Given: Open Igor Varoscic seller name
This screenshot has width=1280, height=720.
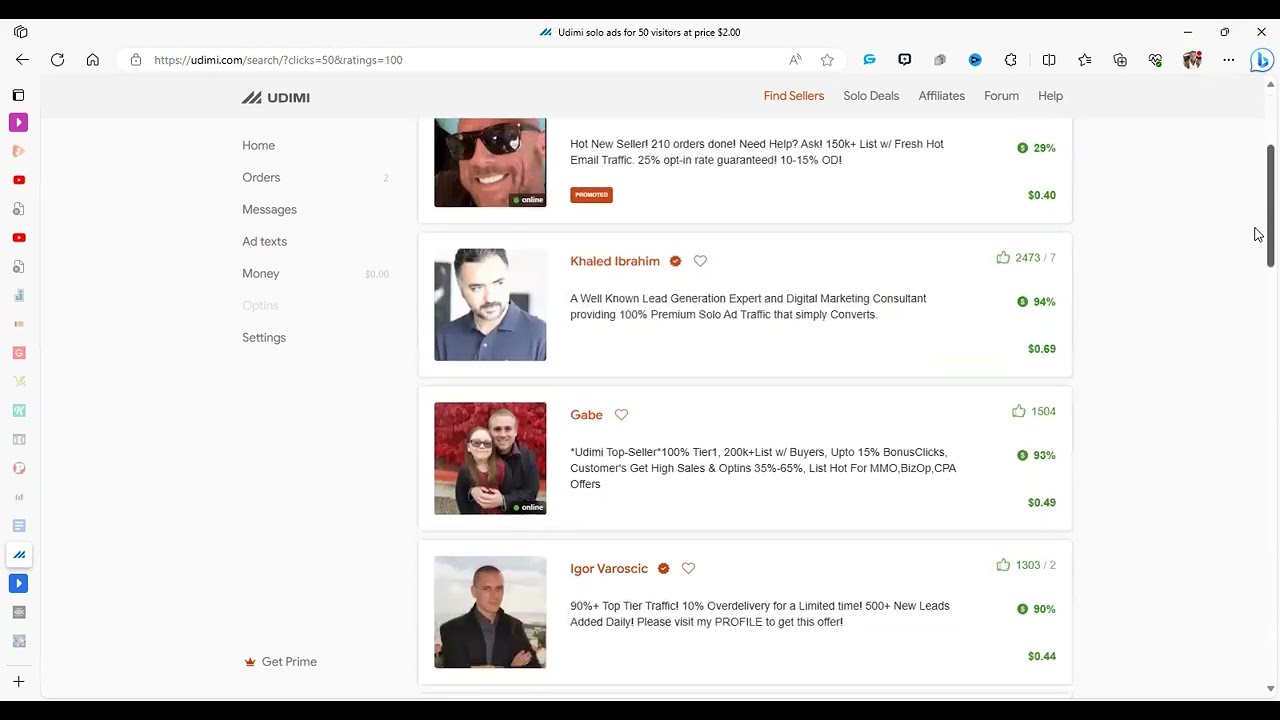Looking at the screenshot, I should (x=609, y=569).
